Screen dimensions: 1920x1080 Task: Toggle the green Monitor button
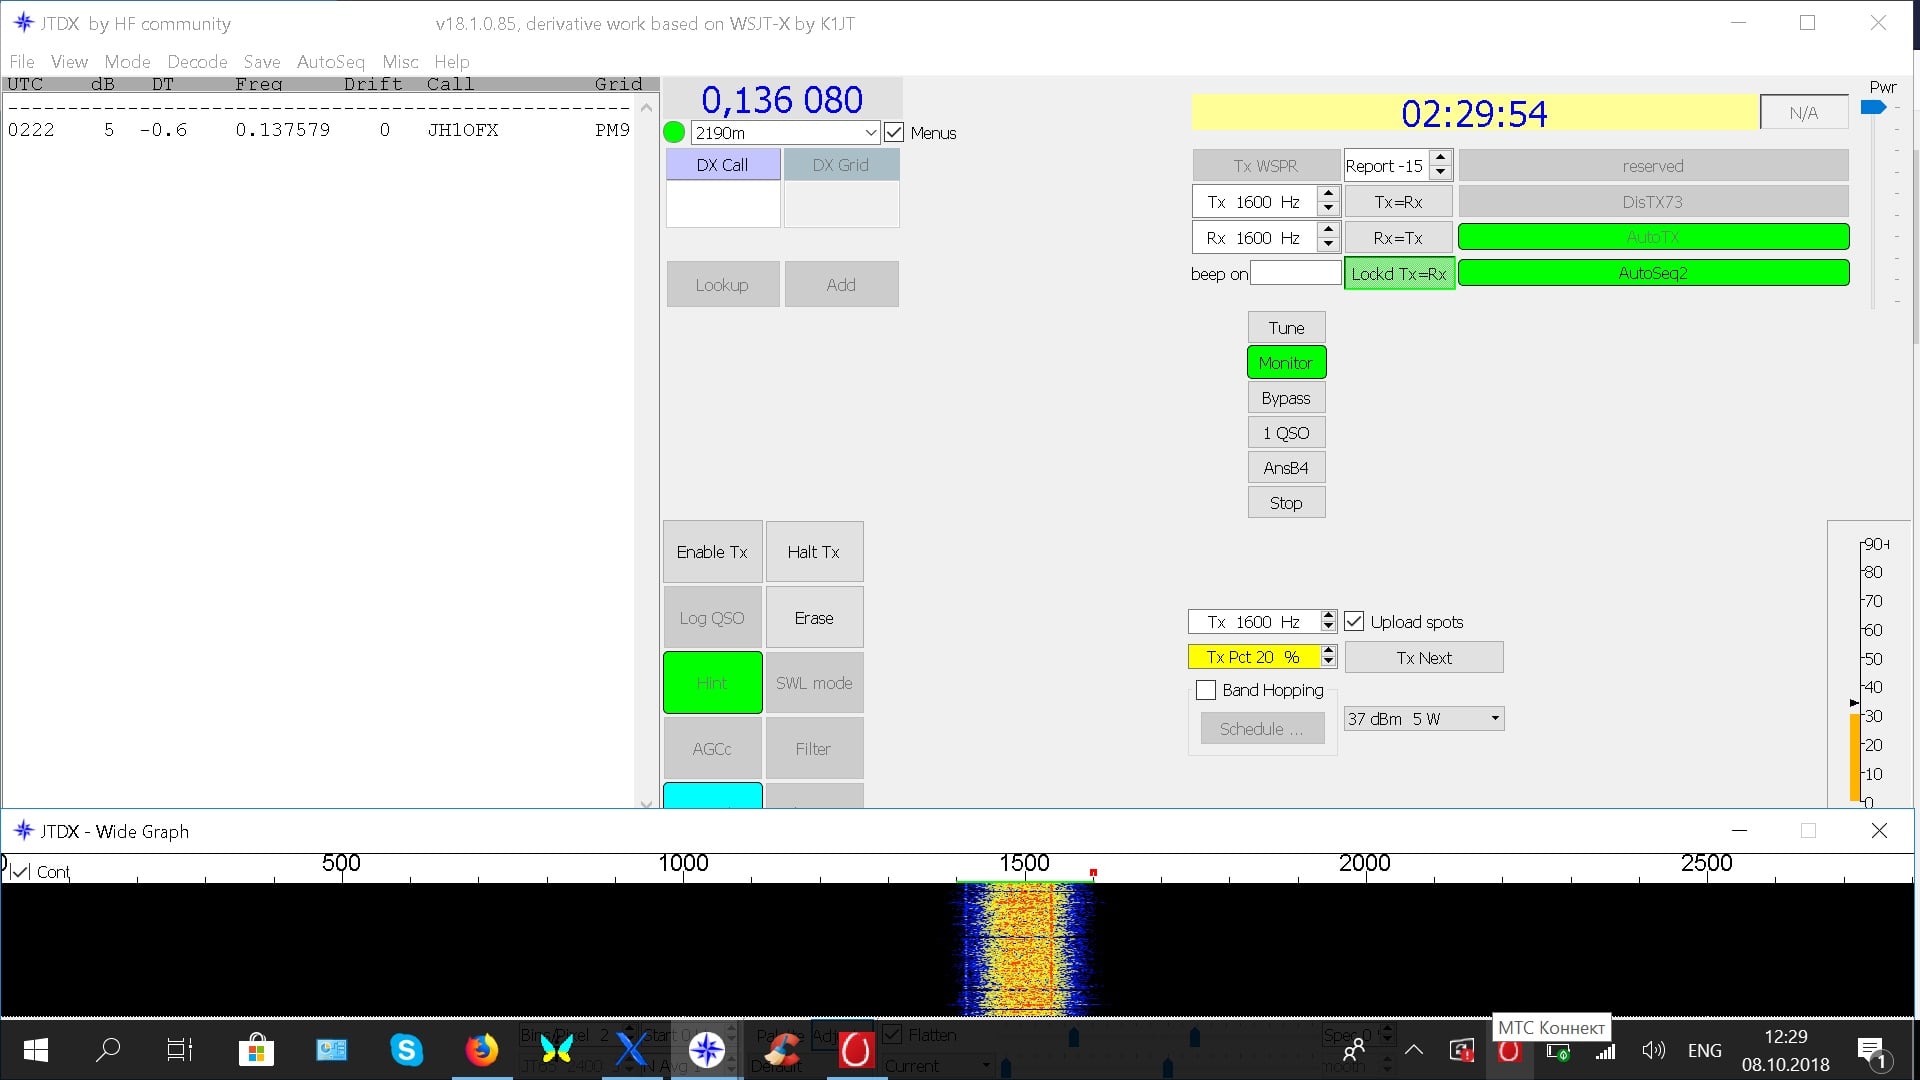pyautogui.click(x=1286, y=362)
